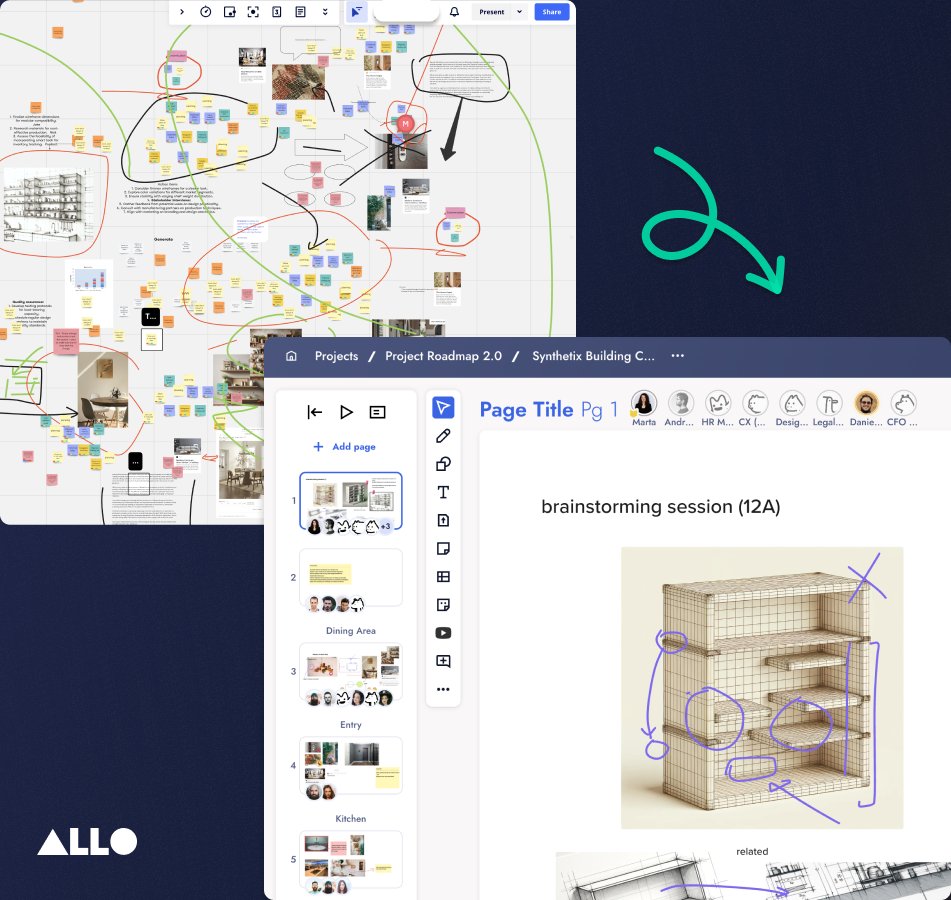Image resolution: width=951 pixels, height=900 pixels.
Task: Select the Text tool
Action: coord(443,492)
